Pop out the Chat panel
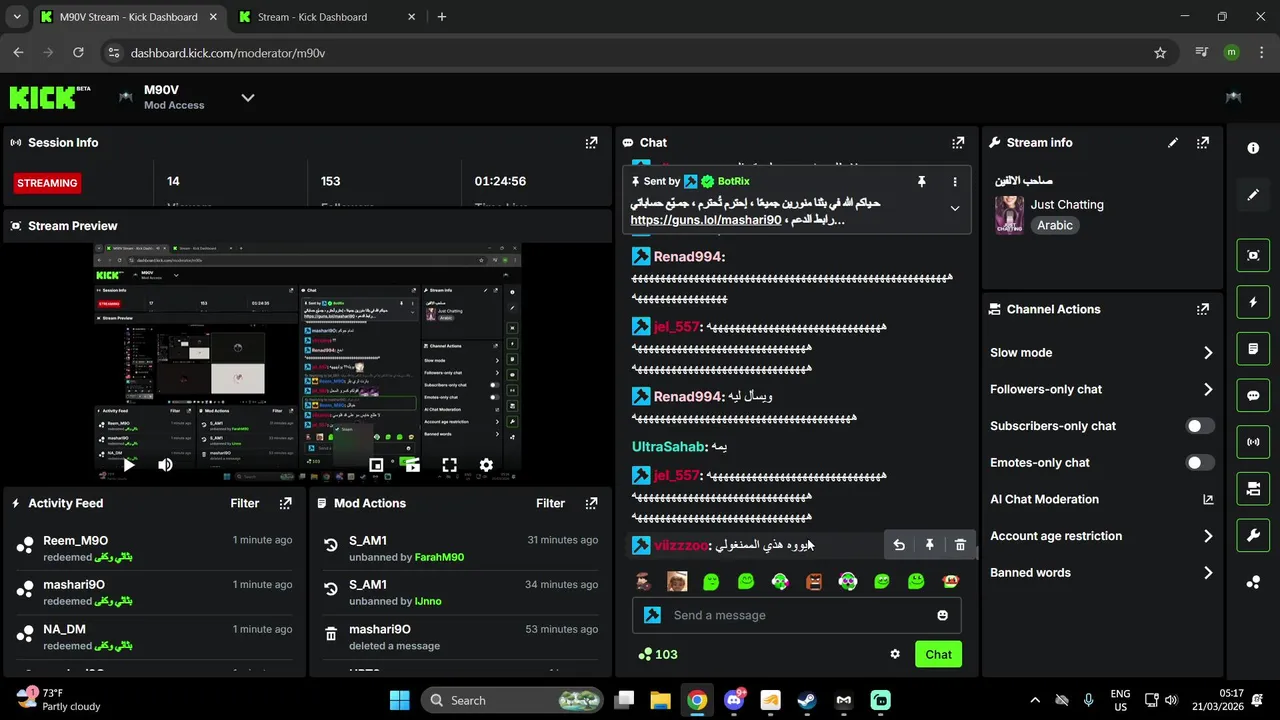 coord(958,143)
